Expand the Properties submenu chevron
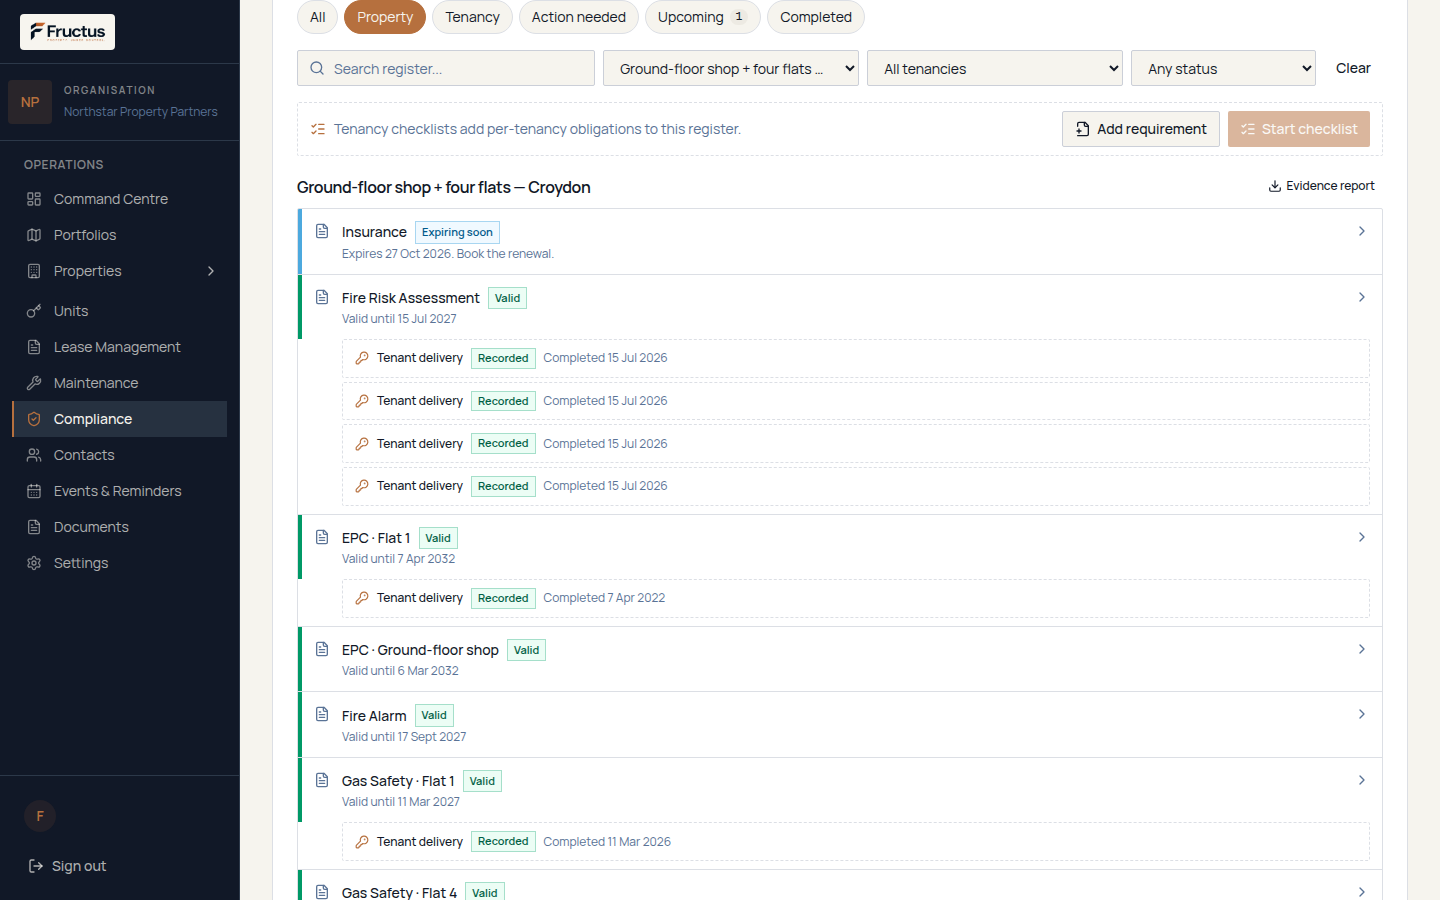The height and width of the screenshot is (900, 1440). tap(211, 271)
